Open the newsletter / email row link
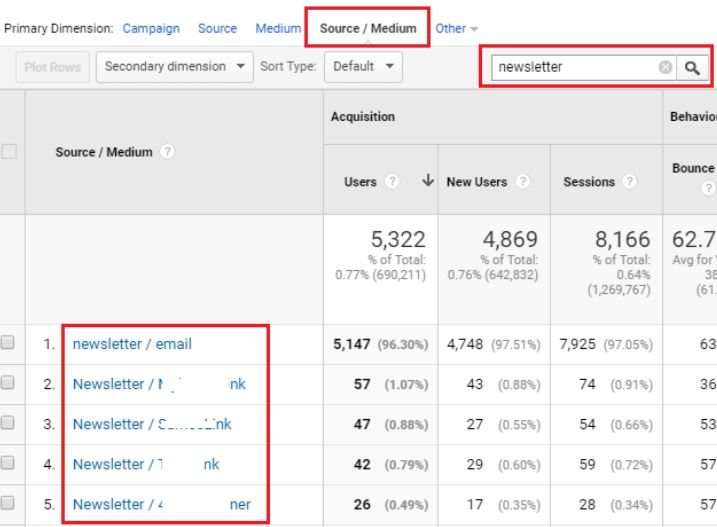717x527 pixels. click(x=132, y=344)
